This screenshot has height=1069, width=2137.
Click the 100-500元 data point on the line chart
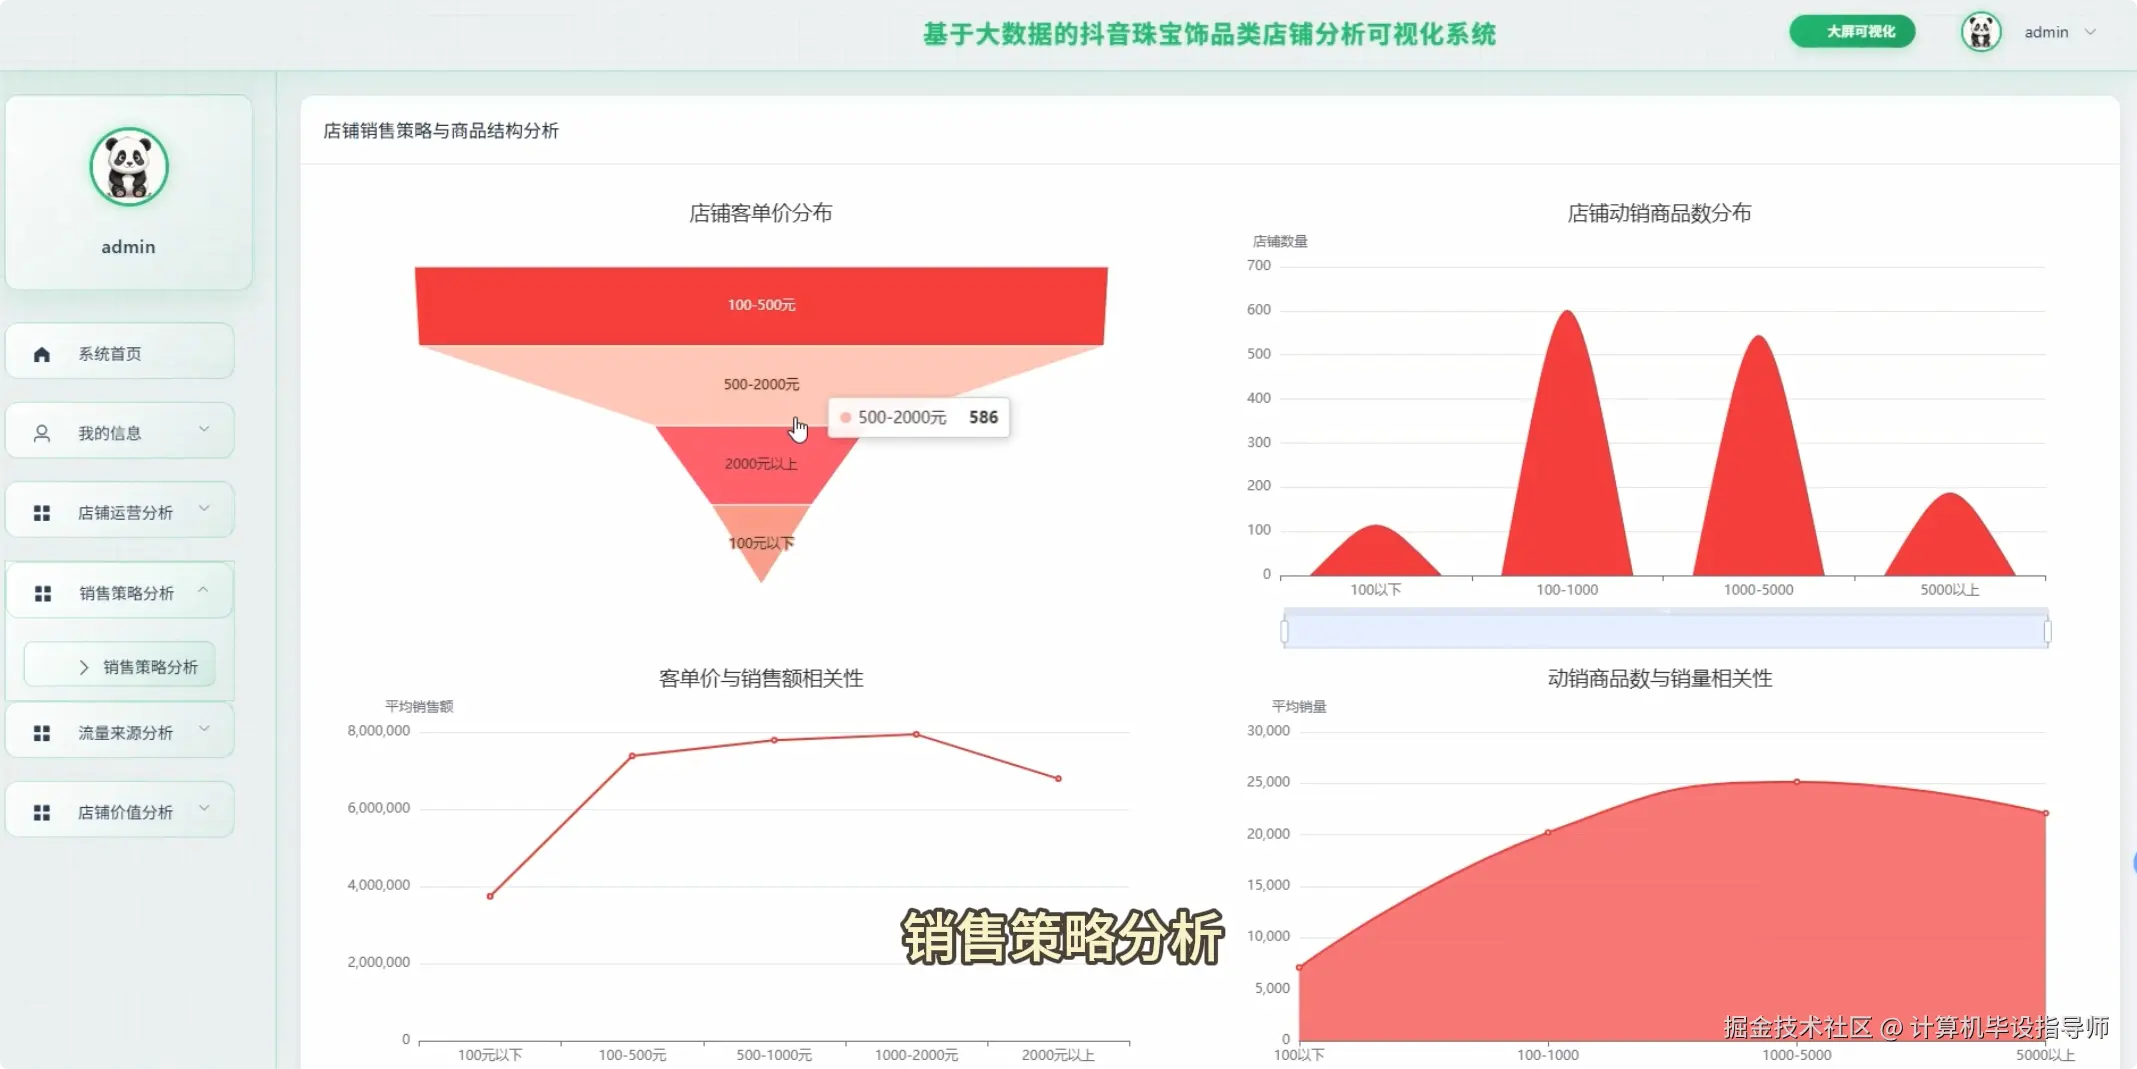click(632, 756)
